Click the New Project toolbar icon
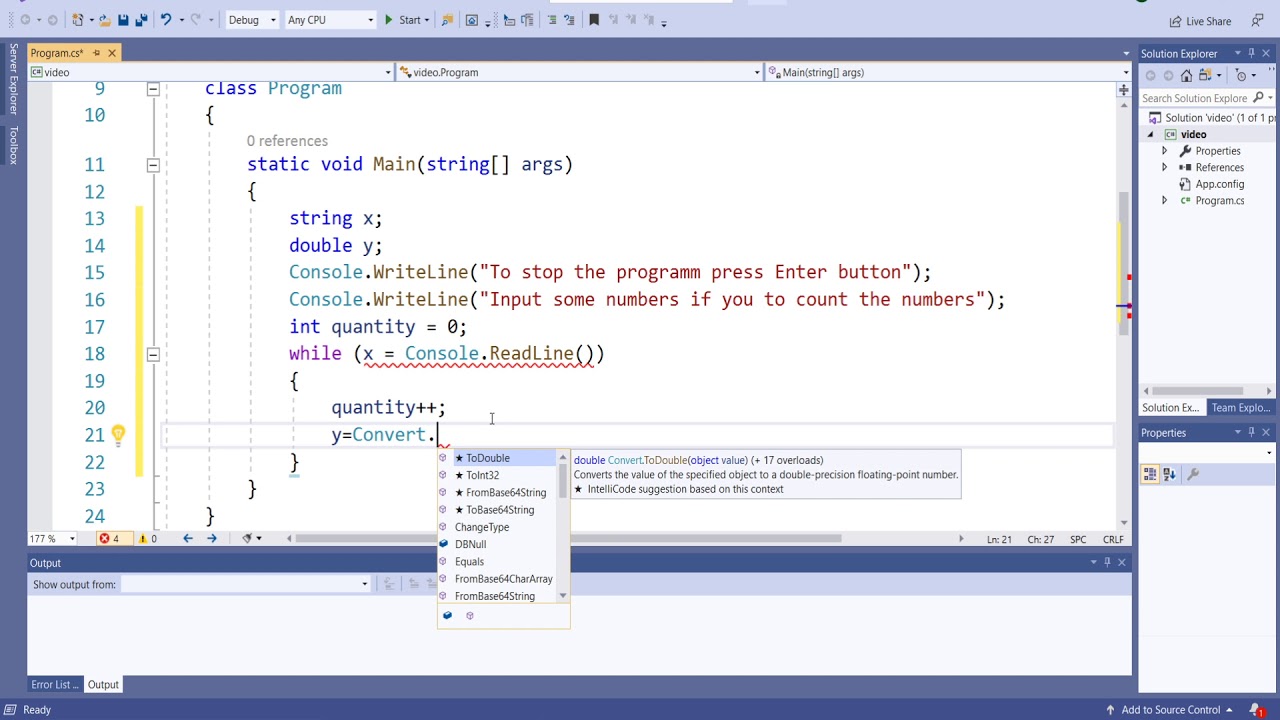 [x=78, y=20]
